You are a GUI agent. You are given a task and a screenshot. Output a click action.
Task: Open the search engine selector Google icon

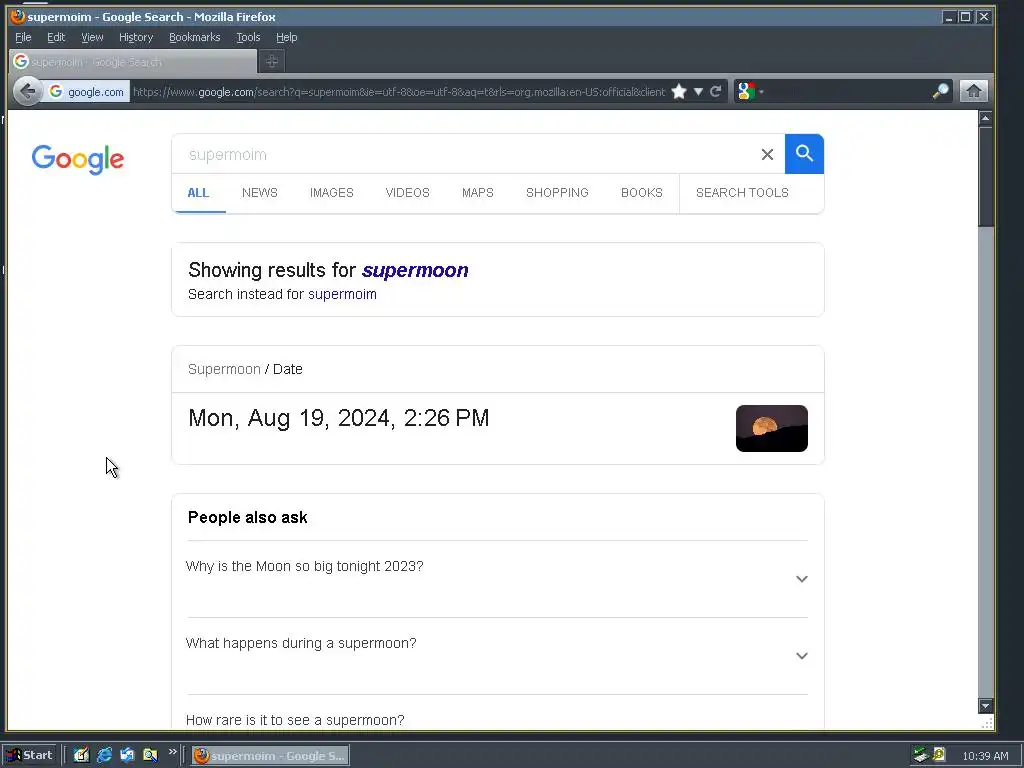(746, 91)
